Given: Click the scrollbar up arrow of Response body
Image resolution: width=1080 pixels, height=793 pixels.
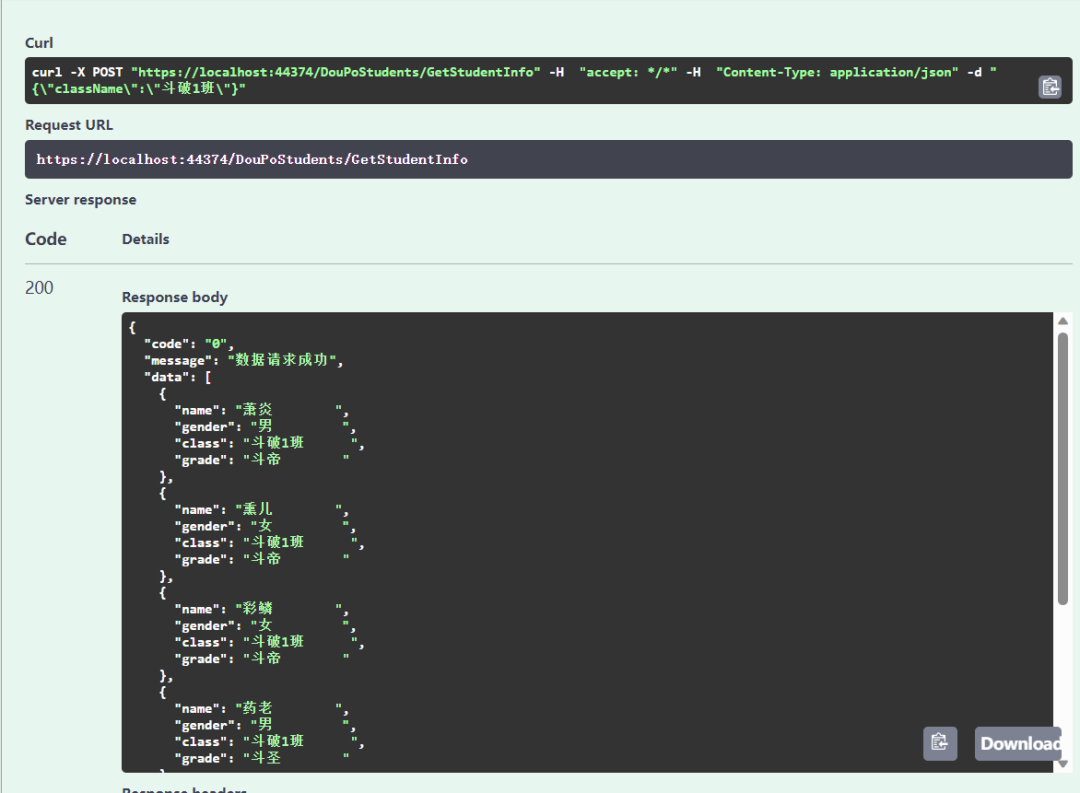Looking at the screenshot, I should 1061,320.
